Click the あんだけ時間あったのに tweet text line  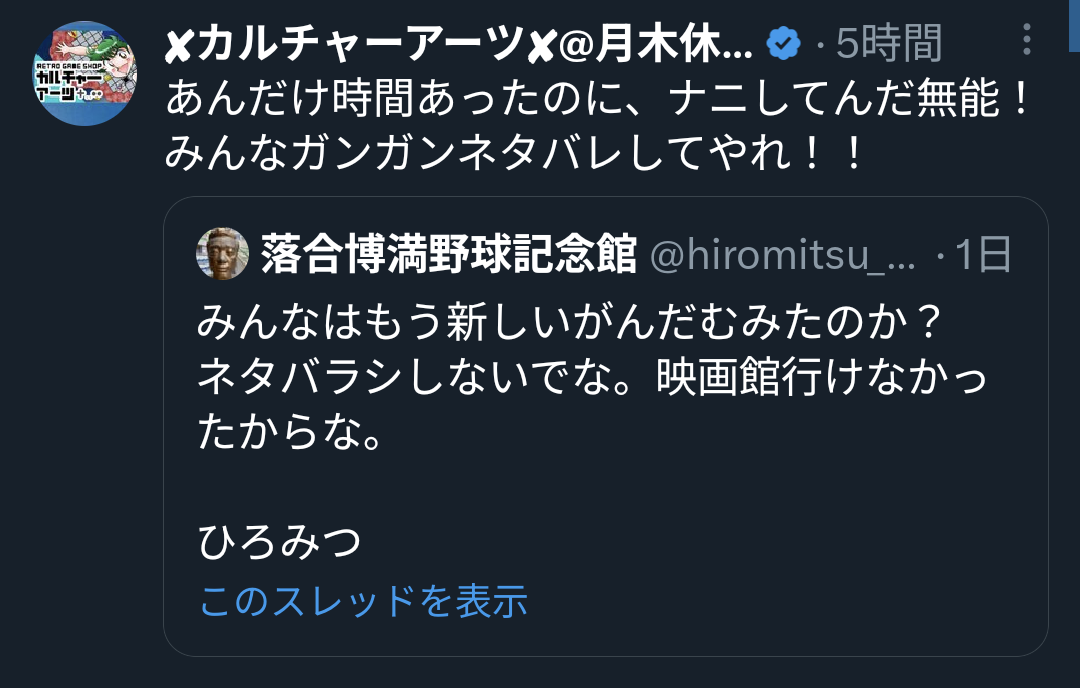pos(597,98)
